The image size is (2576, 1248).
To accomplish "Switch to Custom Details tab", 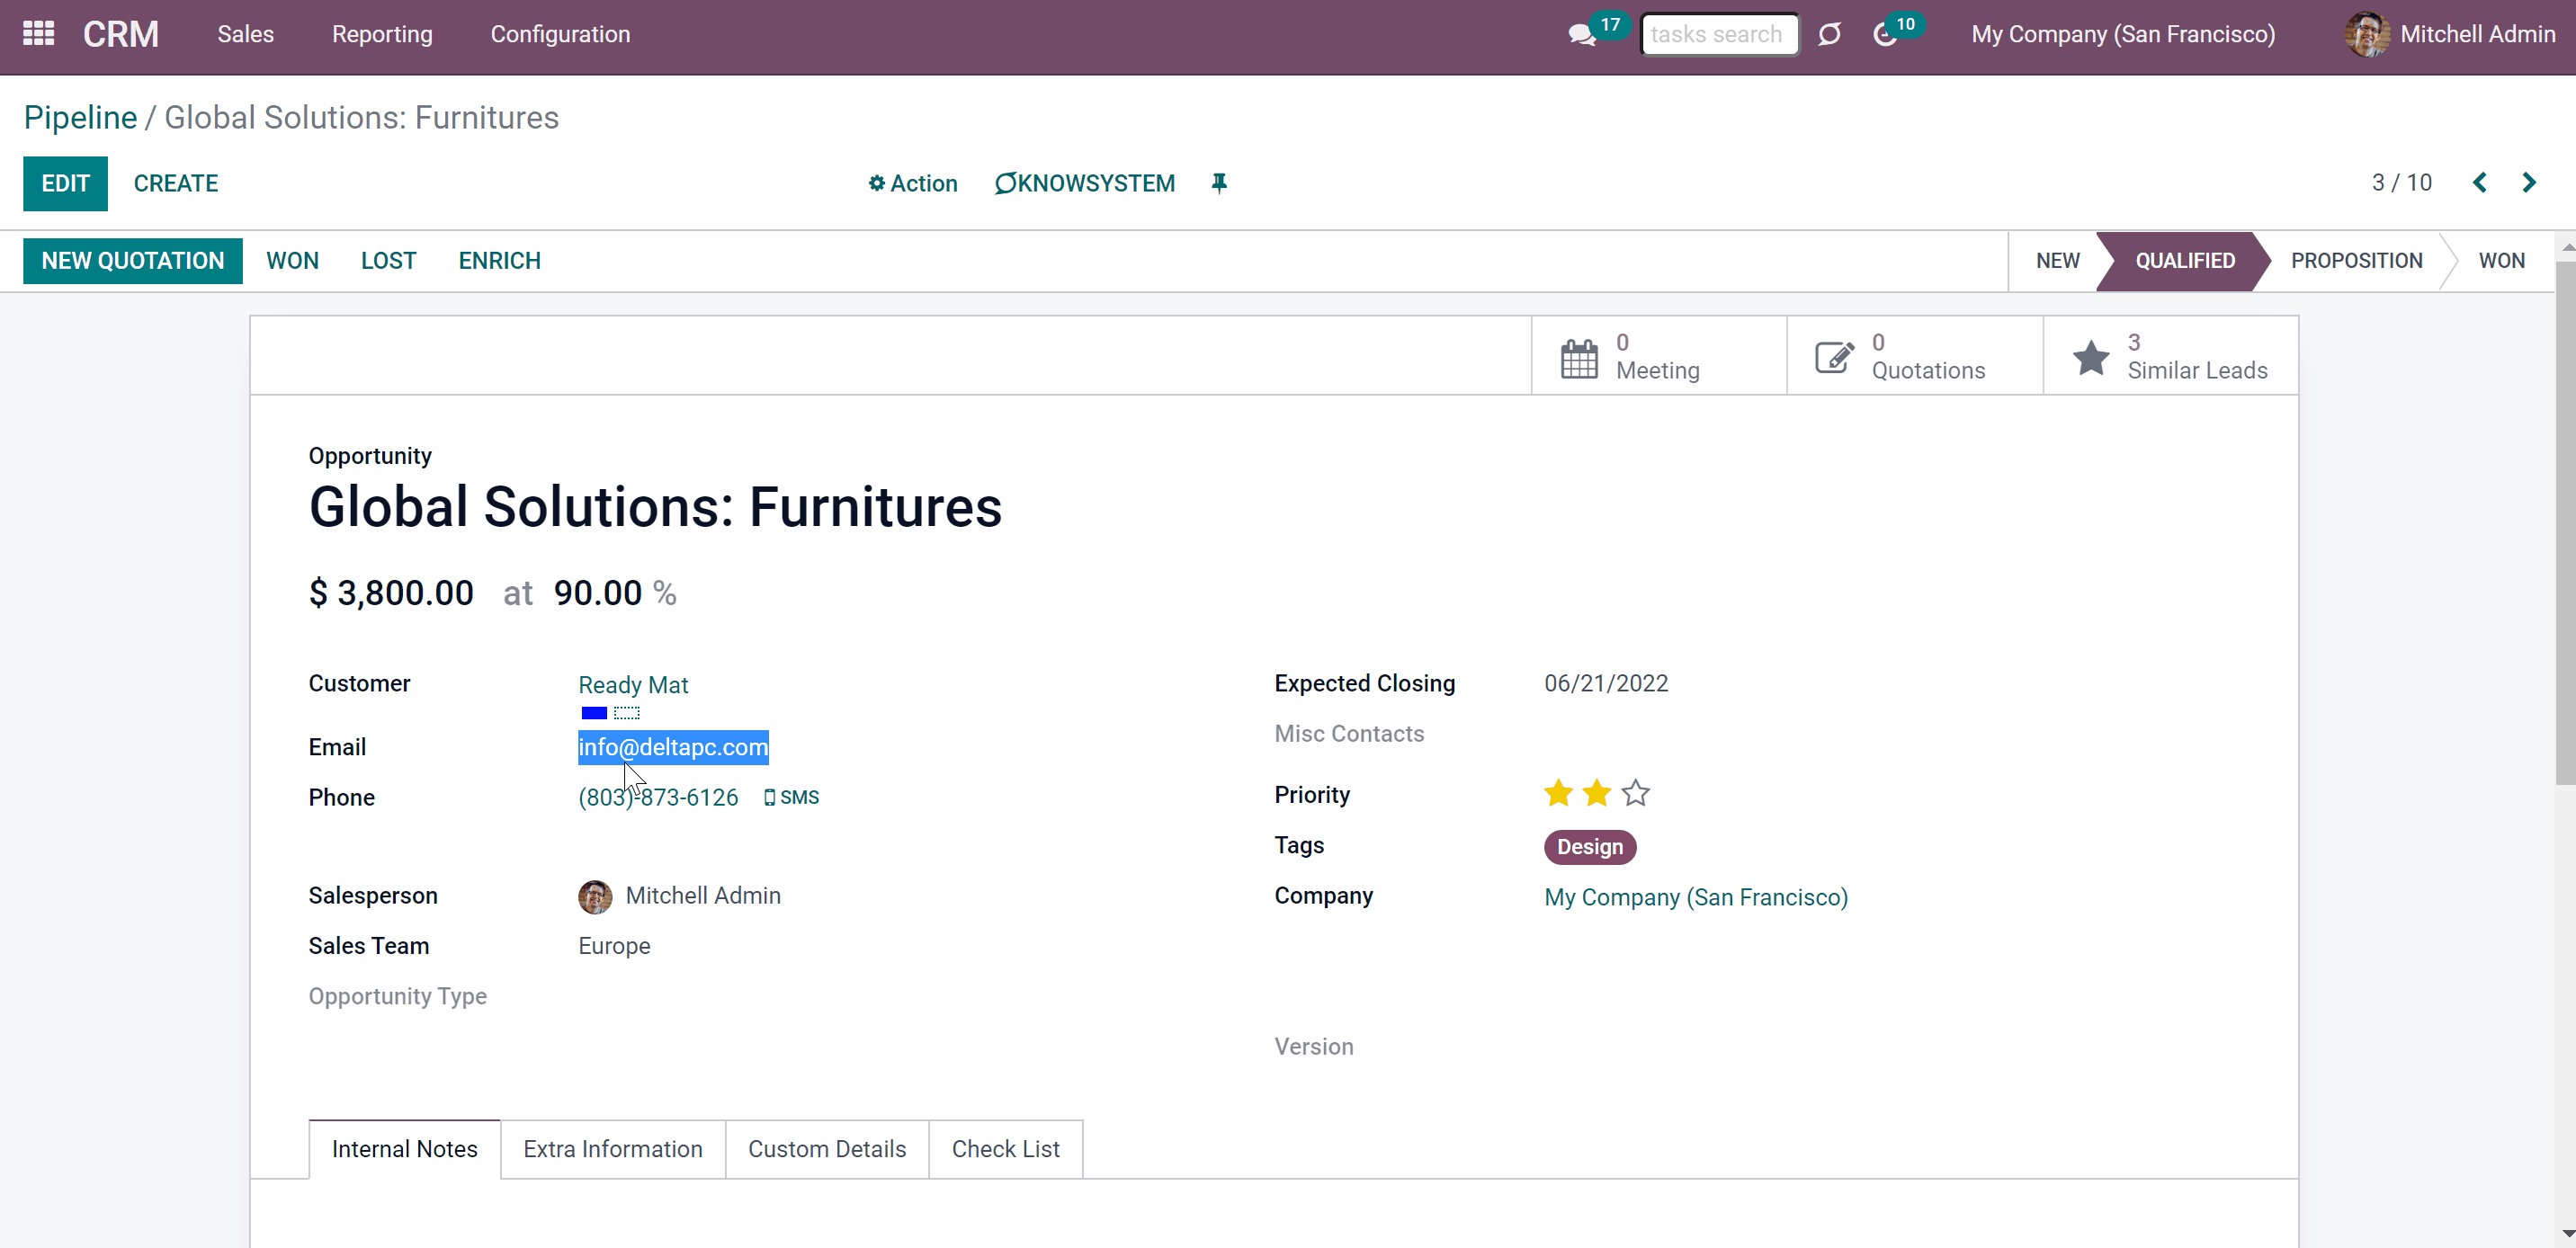I will tap(827, 1149).
